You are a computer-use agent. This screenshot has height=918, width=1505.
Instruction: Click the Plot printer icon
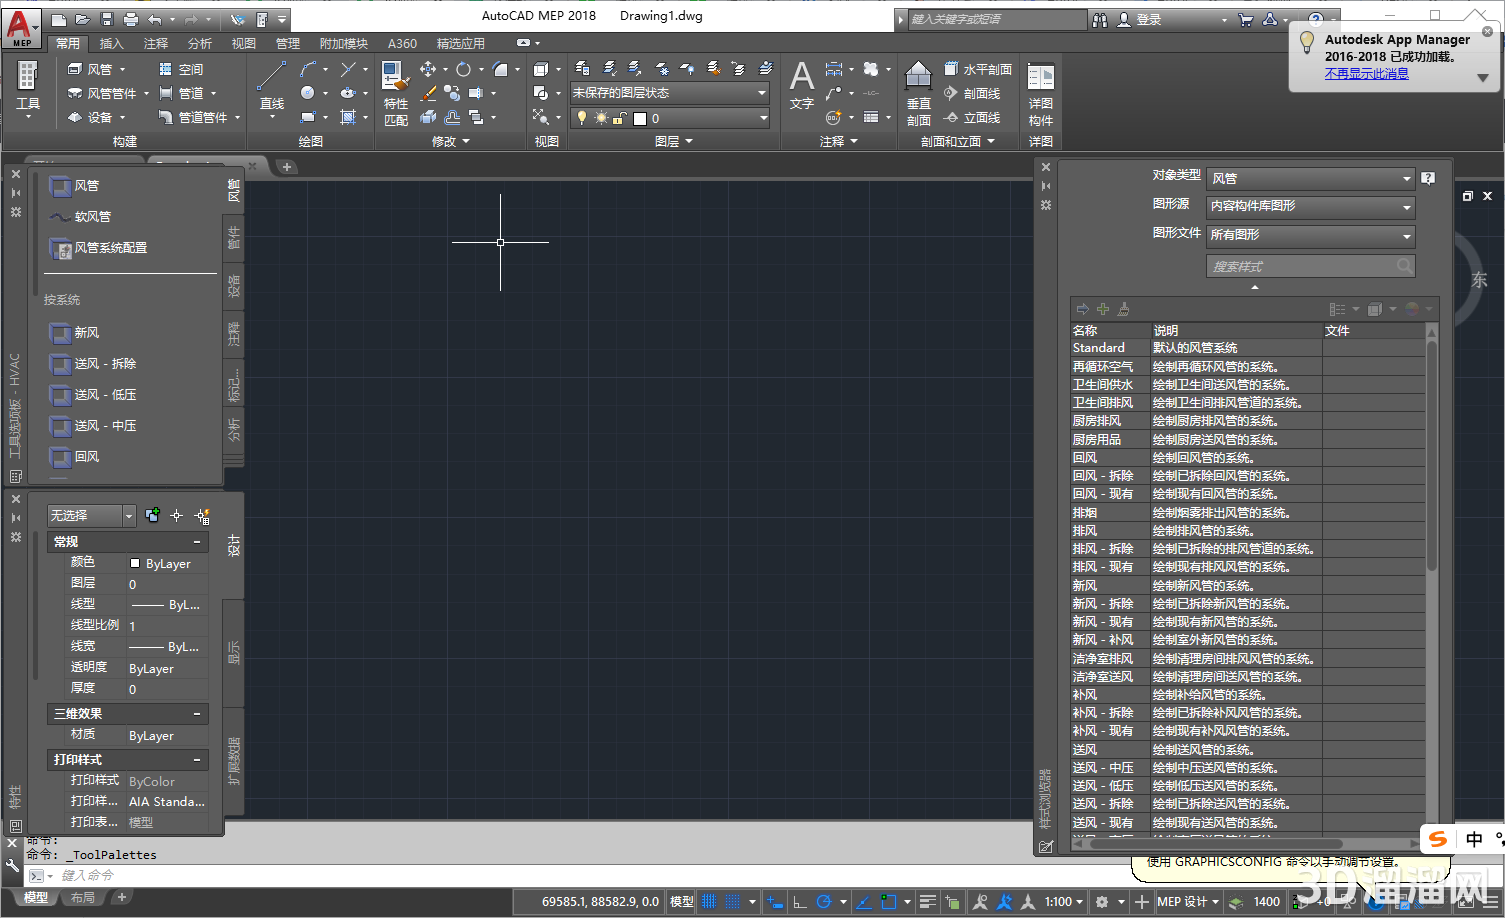click(x=131, y=19)
